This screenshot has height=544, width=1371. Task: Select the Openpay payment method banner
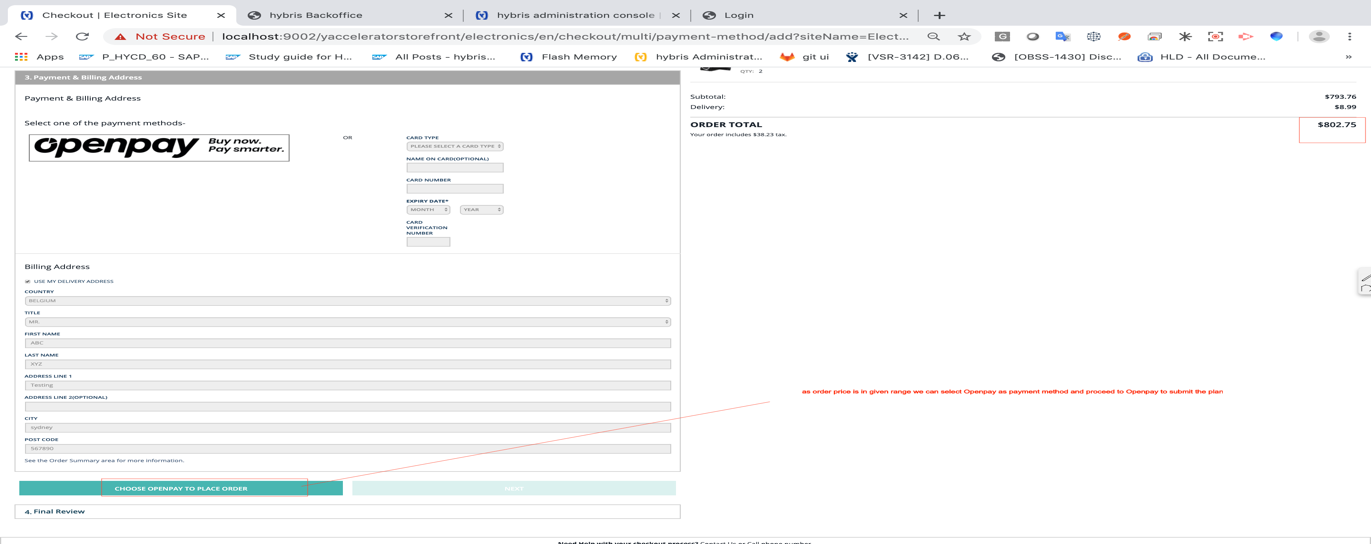pos(159,147)
